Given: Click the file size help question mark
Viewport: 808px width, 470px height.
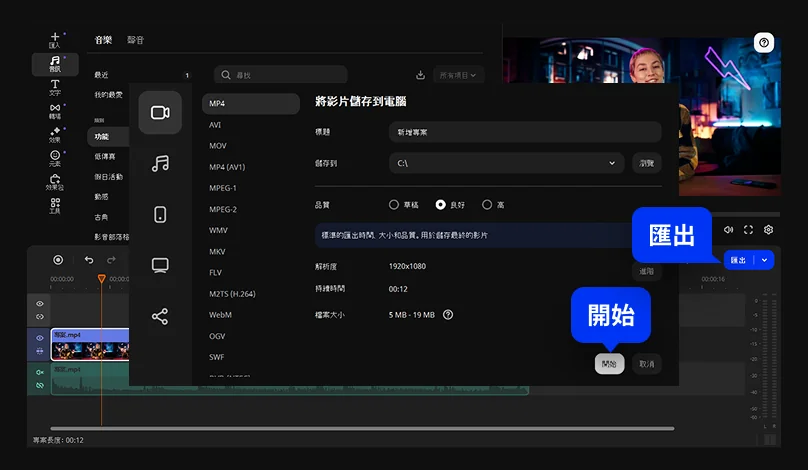Looking at the screenshot, I should (448, 314).
